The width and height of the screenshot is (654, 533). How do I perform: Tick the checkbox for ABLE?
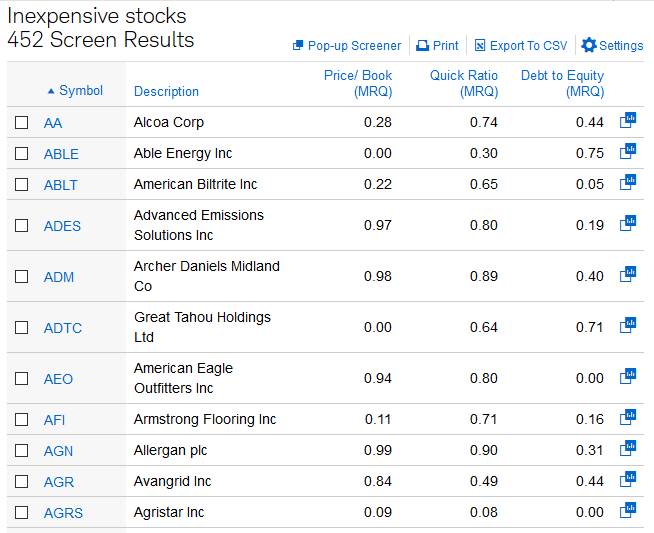pyautogui.click(x=22, y=153)
